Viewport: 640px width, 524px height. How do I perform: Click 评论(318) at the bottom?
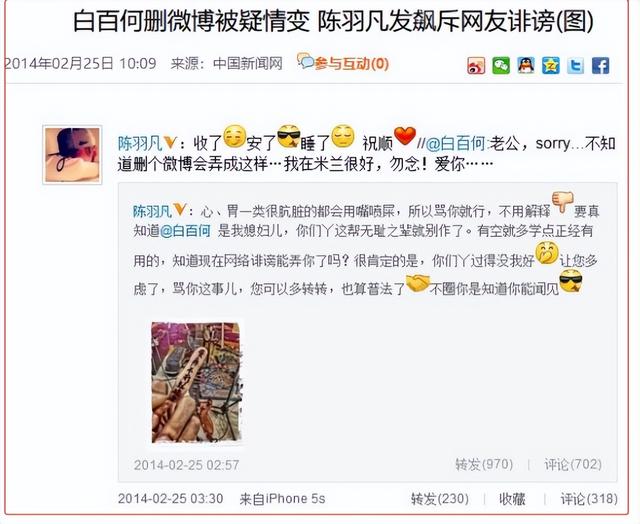[x=589, y=499]
